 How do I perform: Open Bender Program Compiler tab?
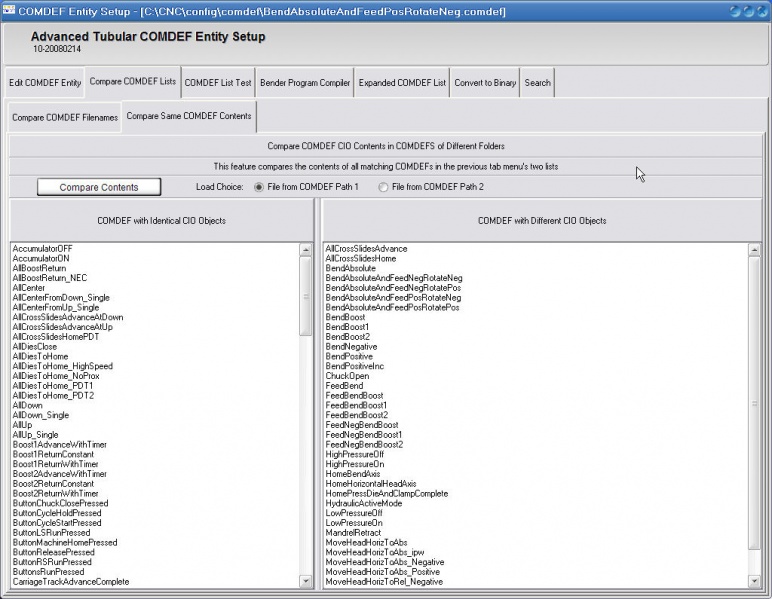(x=305, y=83)
